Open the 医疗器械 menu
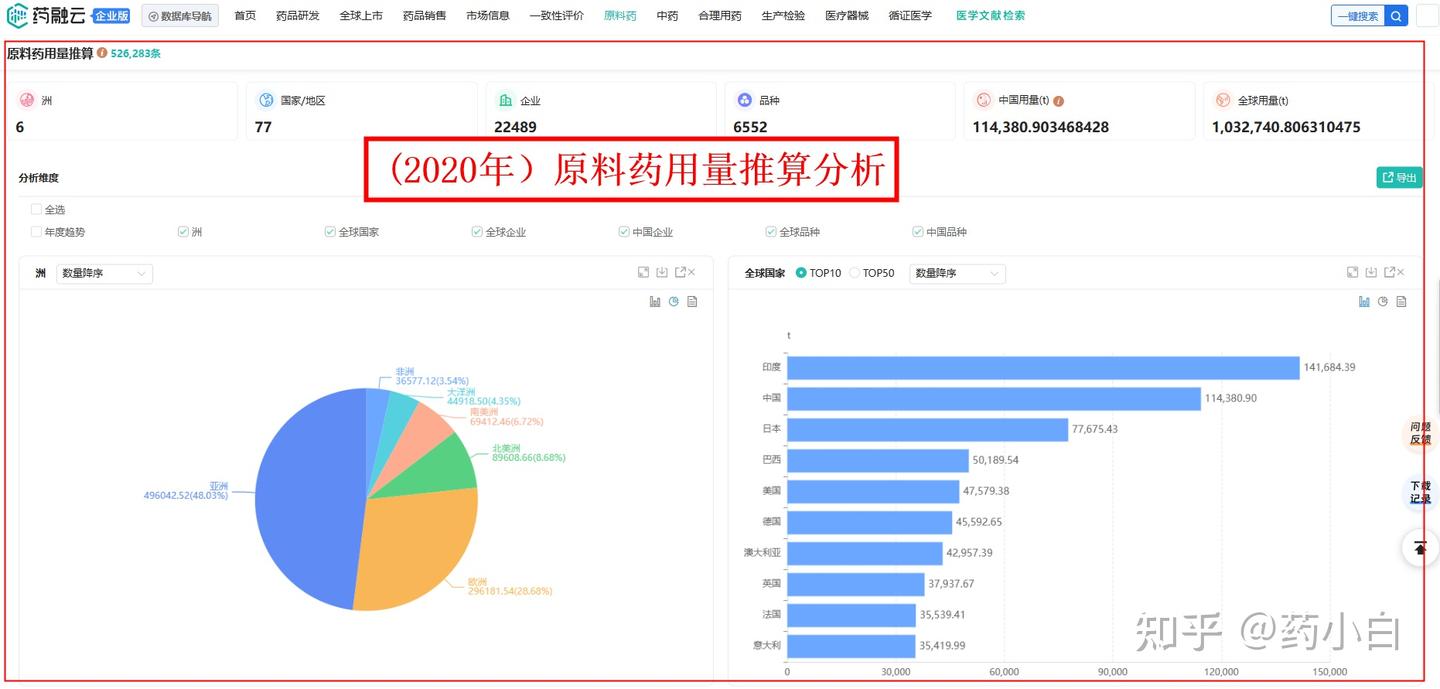This screenshot has height=689, width=1440. click(x=847, y=16)
